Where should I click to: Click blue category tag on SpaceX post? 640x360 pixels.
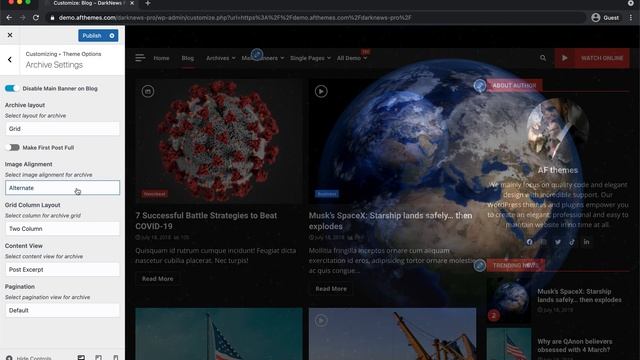pos(327,194)
